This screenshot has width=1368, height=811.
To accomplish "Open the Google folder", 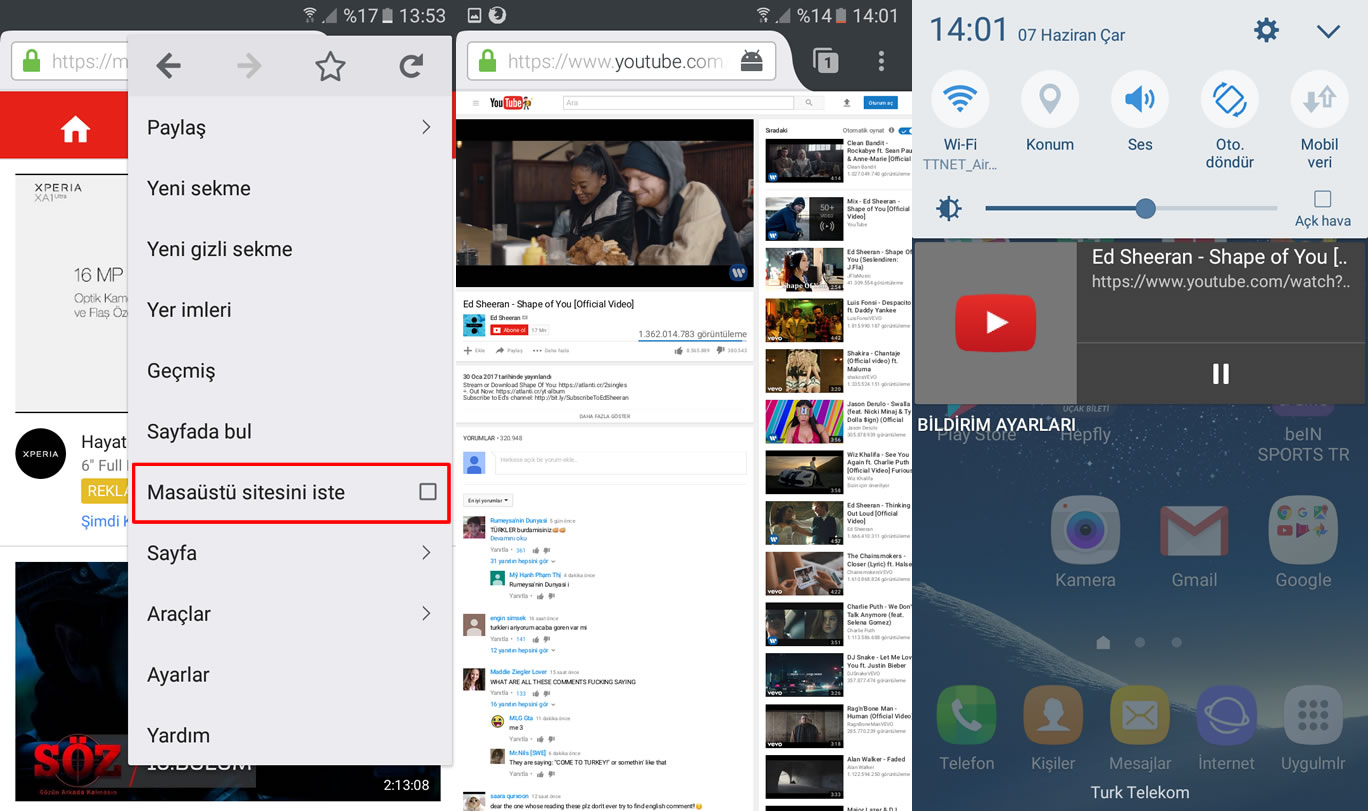I will [x=1303, y=531].
